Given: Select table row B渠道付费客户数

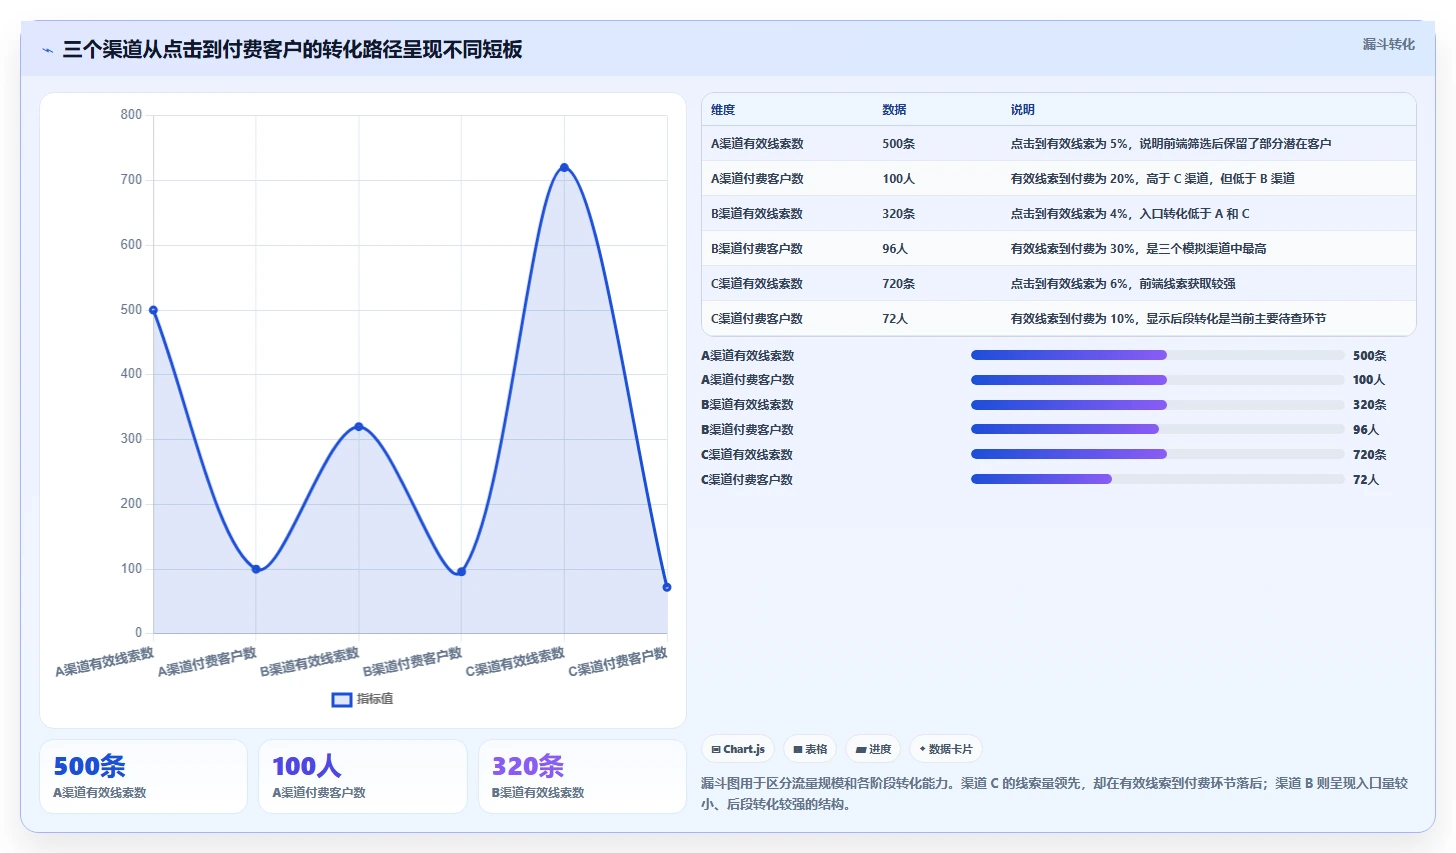Looking at the screenshot, I should (x=1059, y=249).
